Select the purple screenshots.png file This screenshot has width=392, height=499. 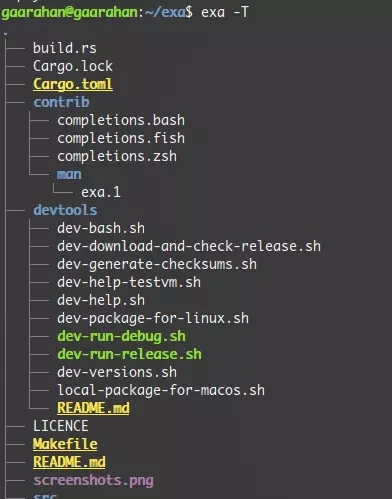pyautogui.click(x=93, y=480)
